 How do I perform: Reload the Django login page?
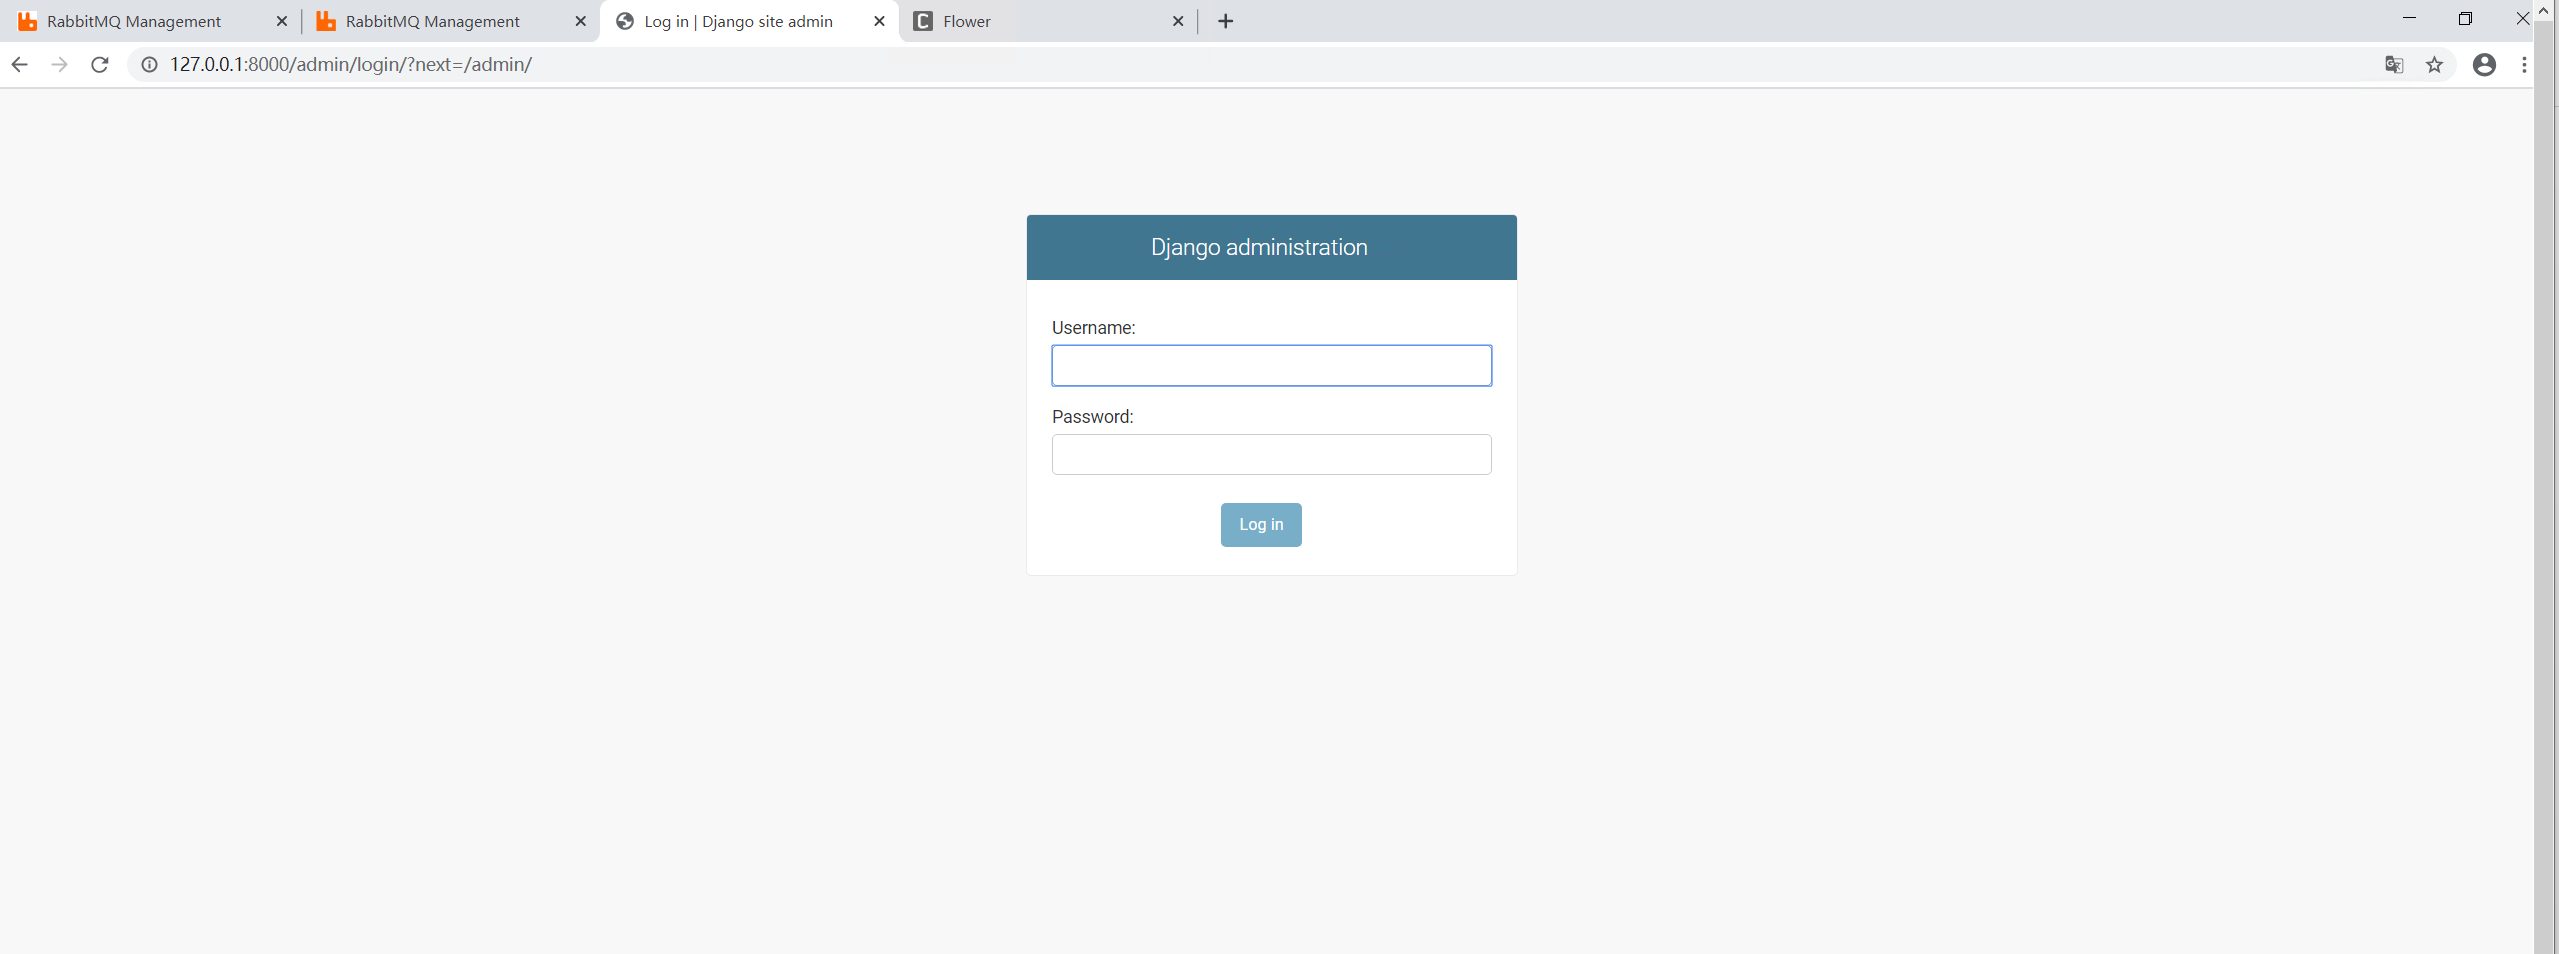[x=99, y=65]
